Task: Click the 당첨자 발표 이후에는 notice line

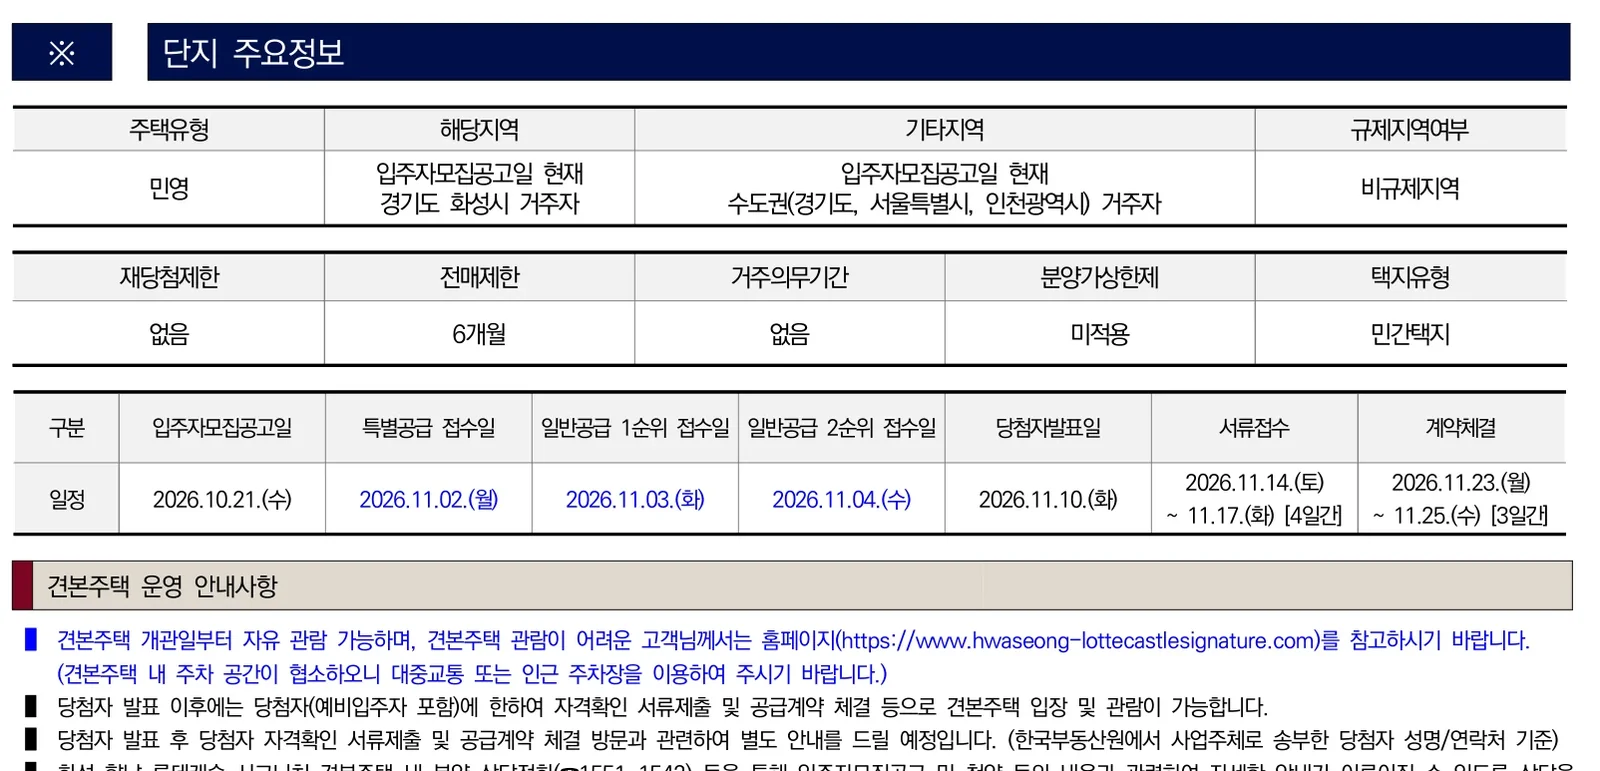Action: click(662, 707)
